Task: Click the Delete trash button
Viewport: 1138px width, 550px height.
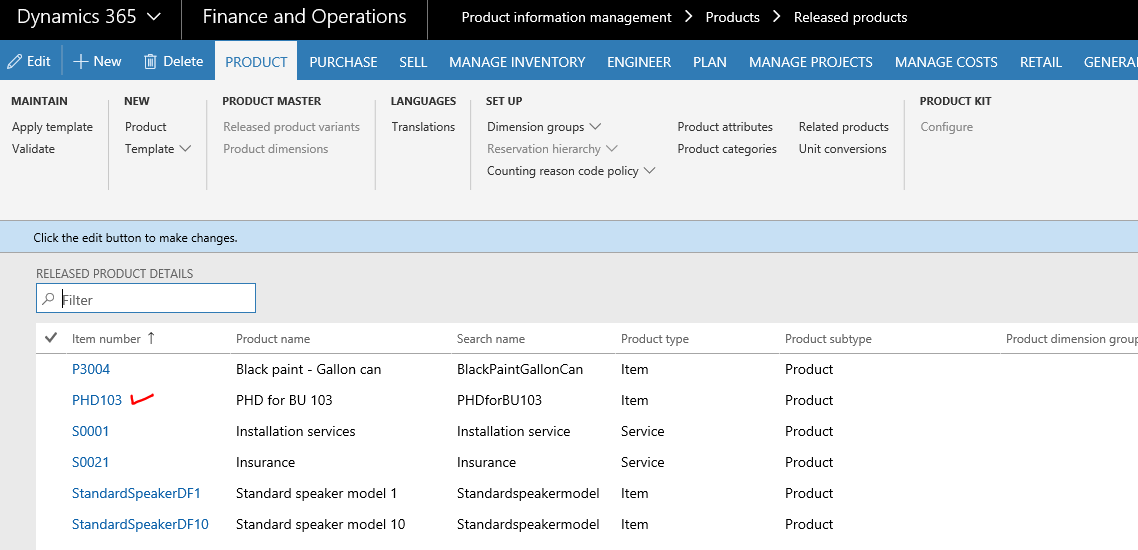Action: [173, 62]
